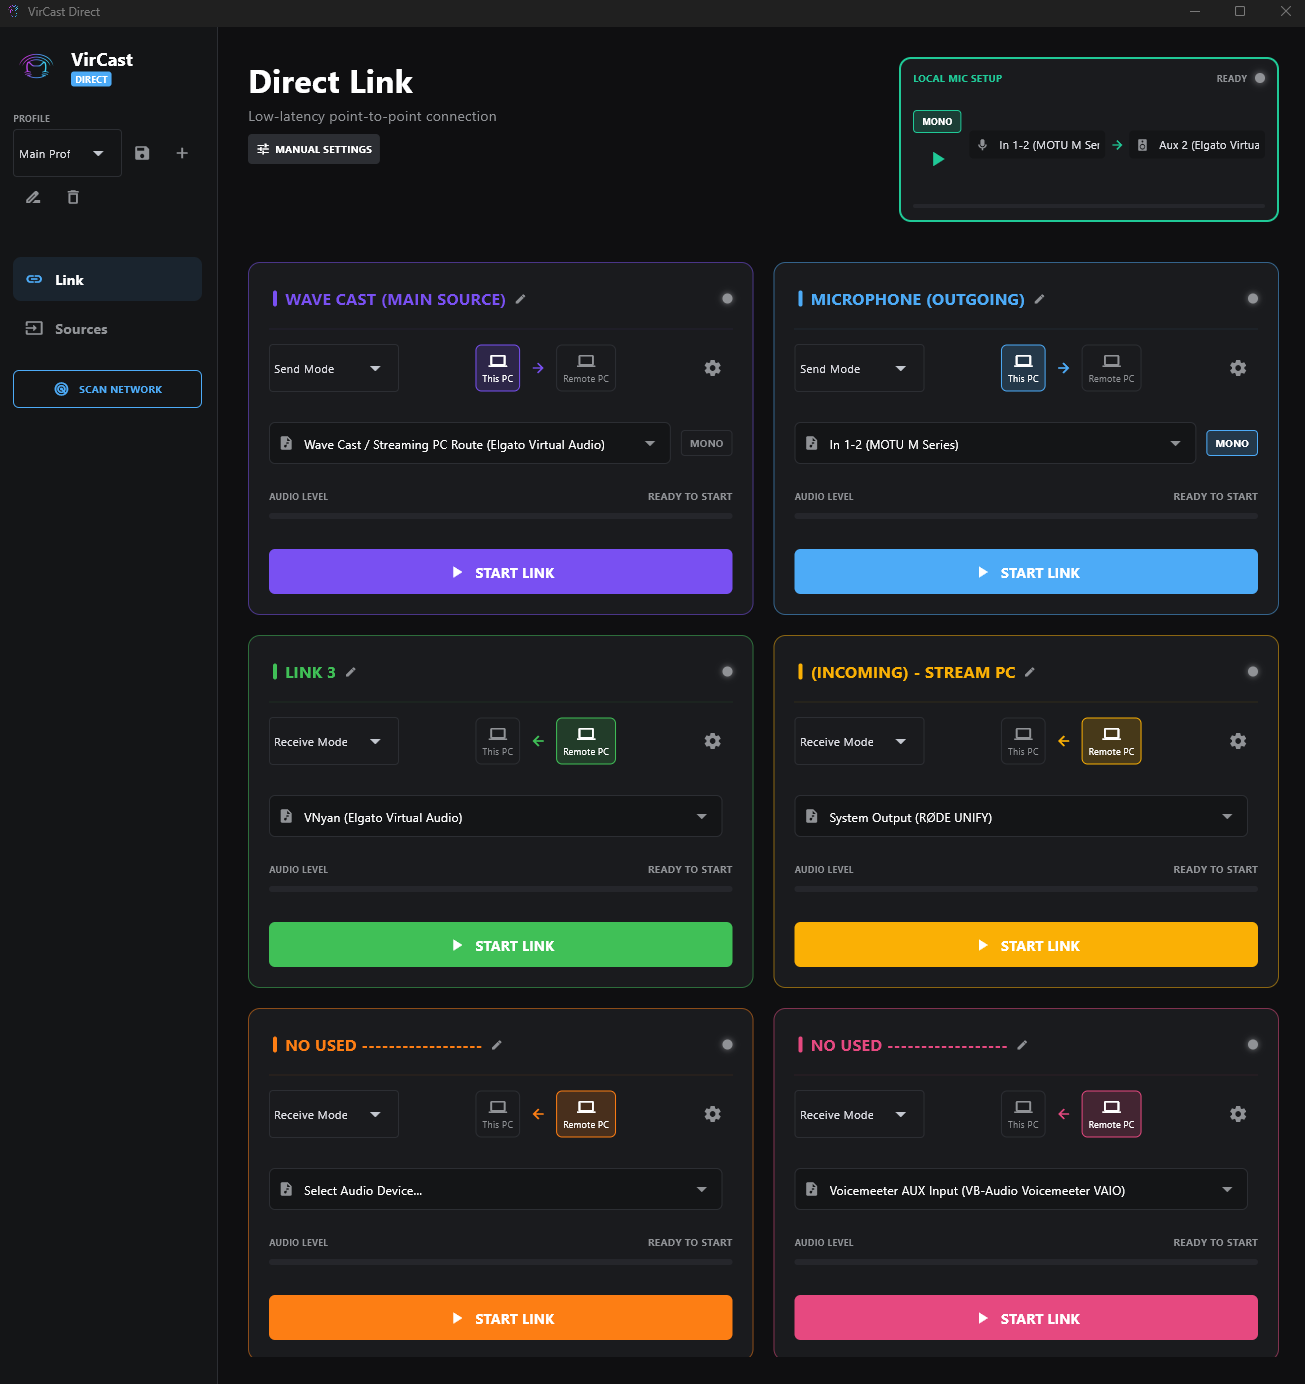Screen dimensions: 1305x1384
Task: Select the Remote PC icon in Link 3 panel
Action: point(585,741)
